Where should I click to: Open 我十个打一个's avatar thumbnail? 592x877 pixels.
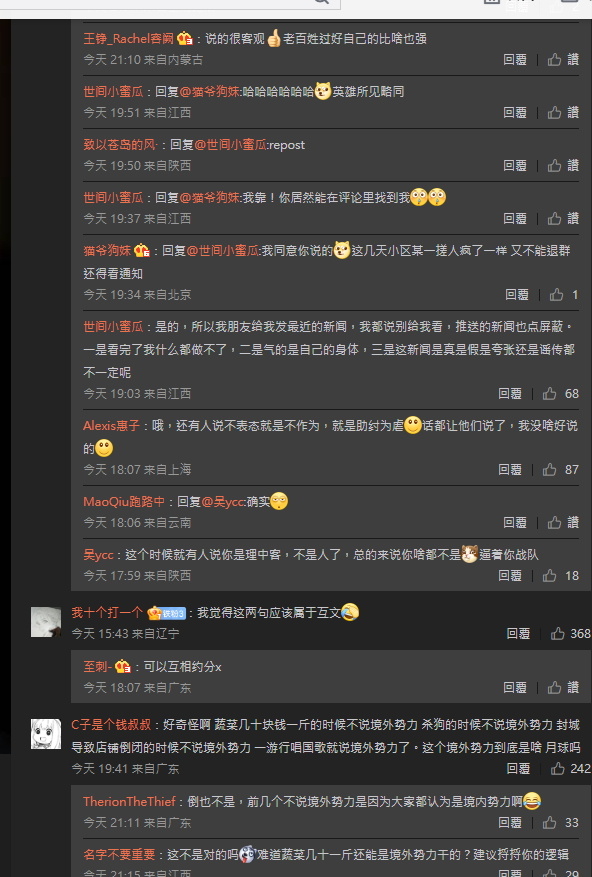click(46, 621)
